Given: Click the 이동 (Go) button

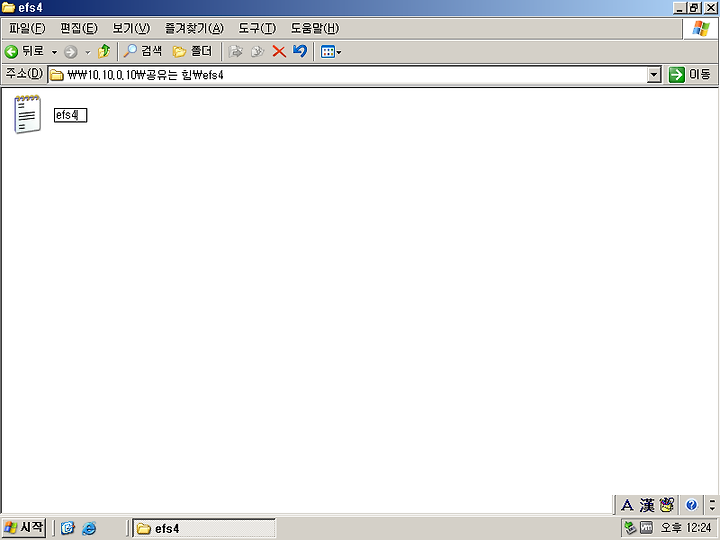Looking at the screenshot, I should (690, 74).
